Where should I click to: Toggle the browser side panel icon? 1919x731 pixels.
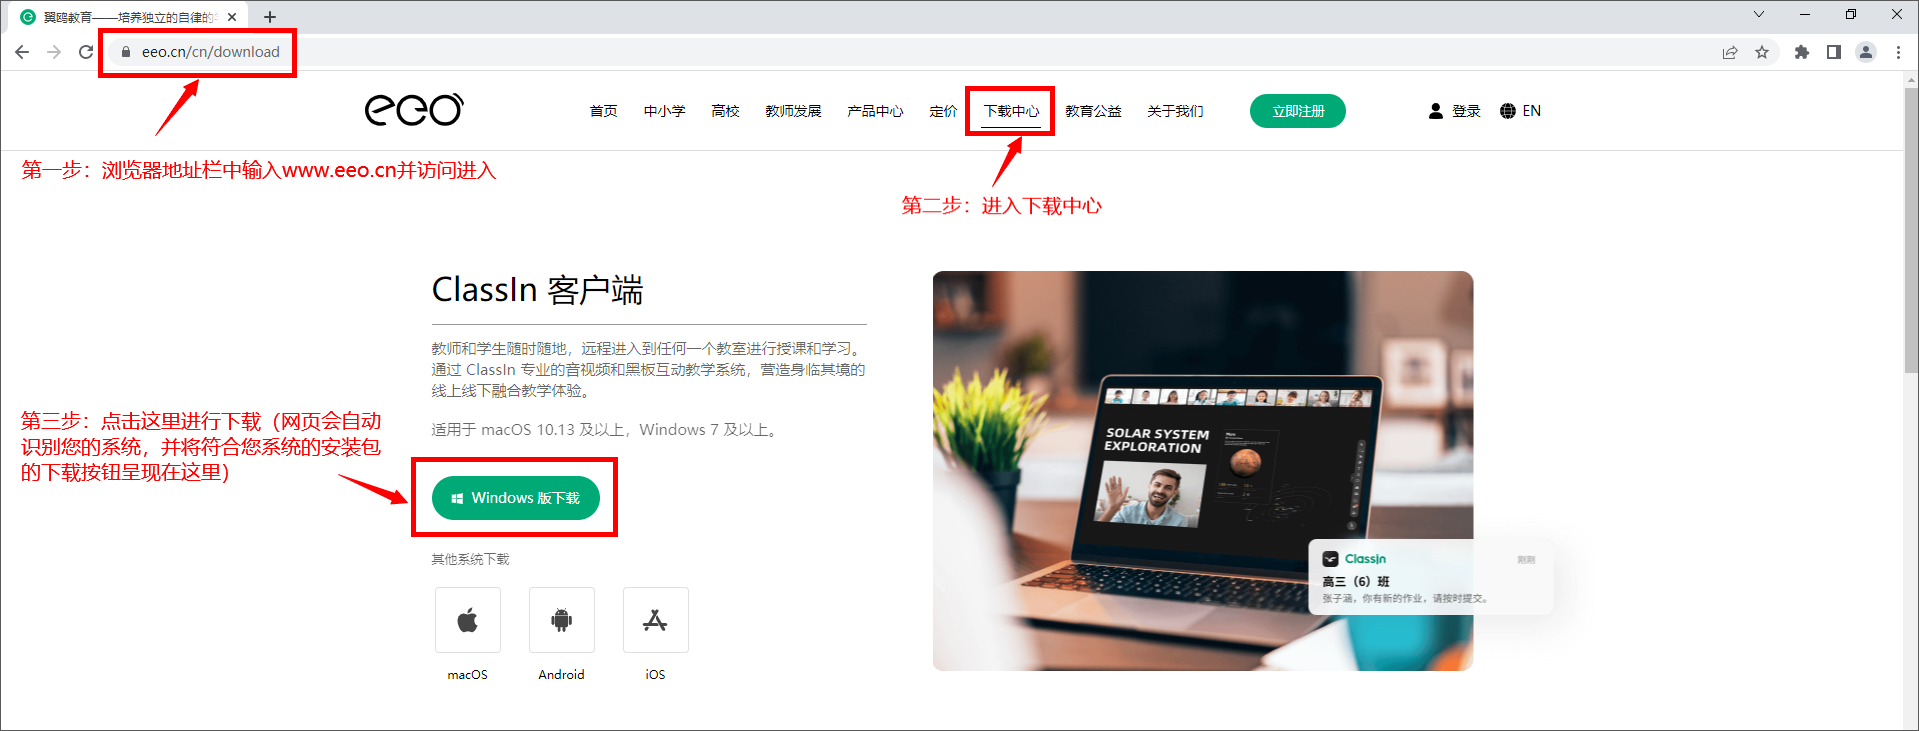(1834, 52)
